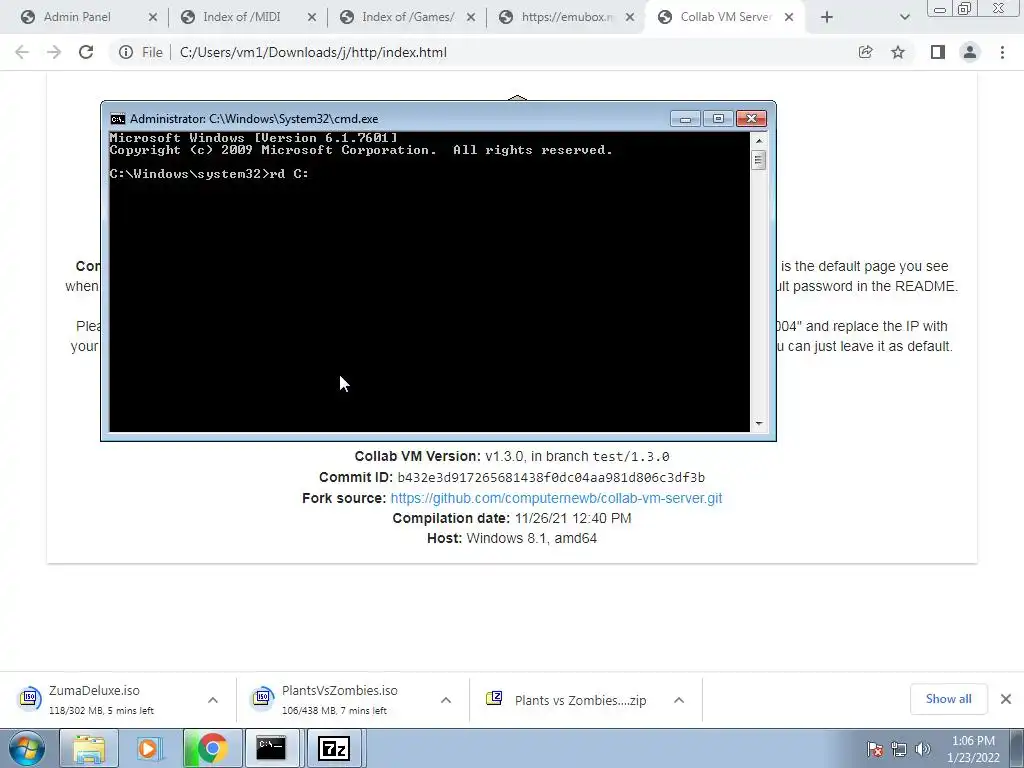The image size is (1024, 768).
Task: Share this page via the share icon
Action: 865,52
